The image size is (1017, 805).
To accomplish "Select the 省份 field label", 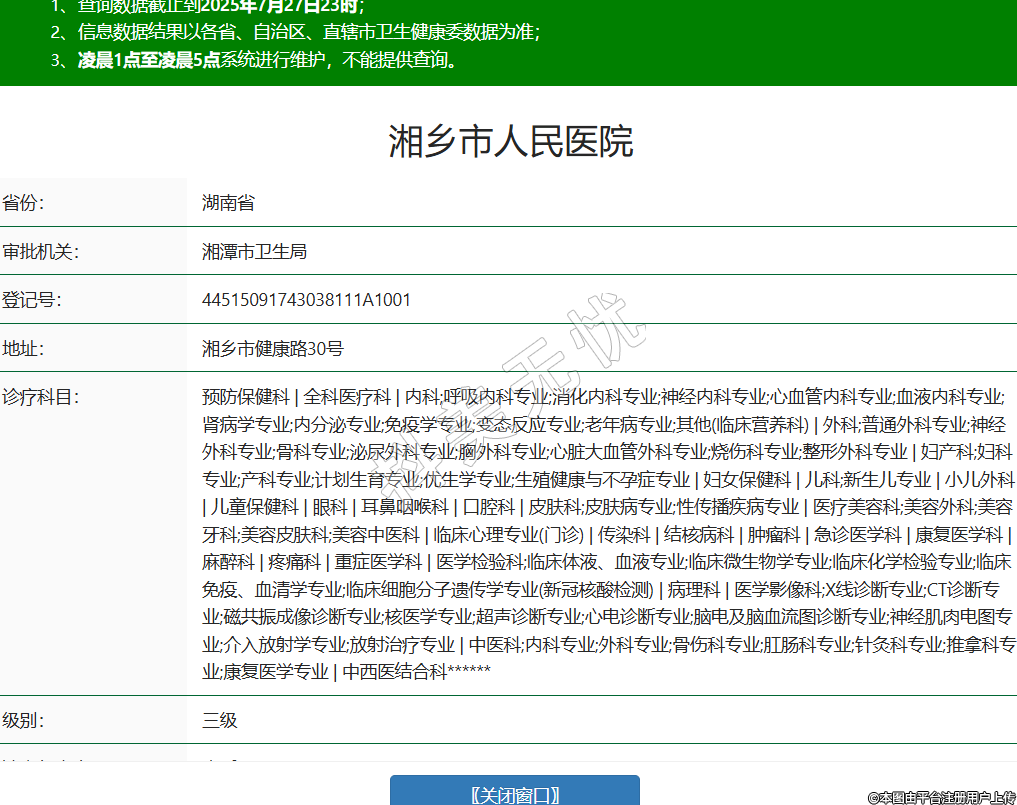I will [x=24, y=203].
